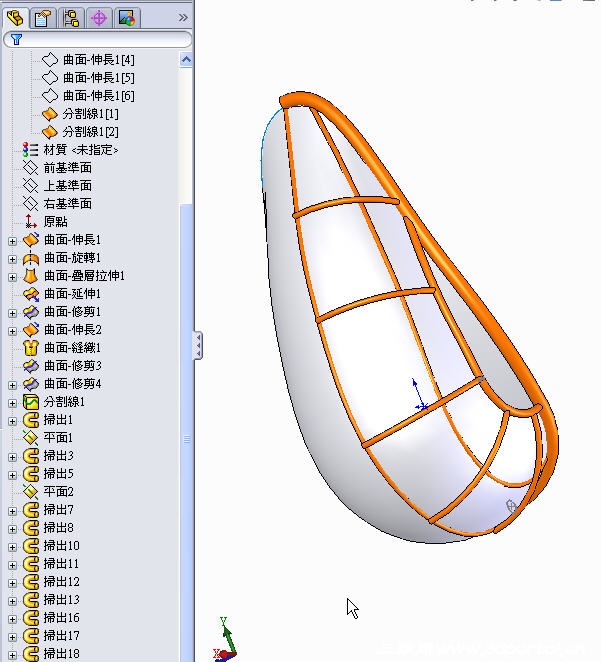This screenshot has height=662, width=601.
Task: Click the 掃出12 feature label
Action: point(61,582)
